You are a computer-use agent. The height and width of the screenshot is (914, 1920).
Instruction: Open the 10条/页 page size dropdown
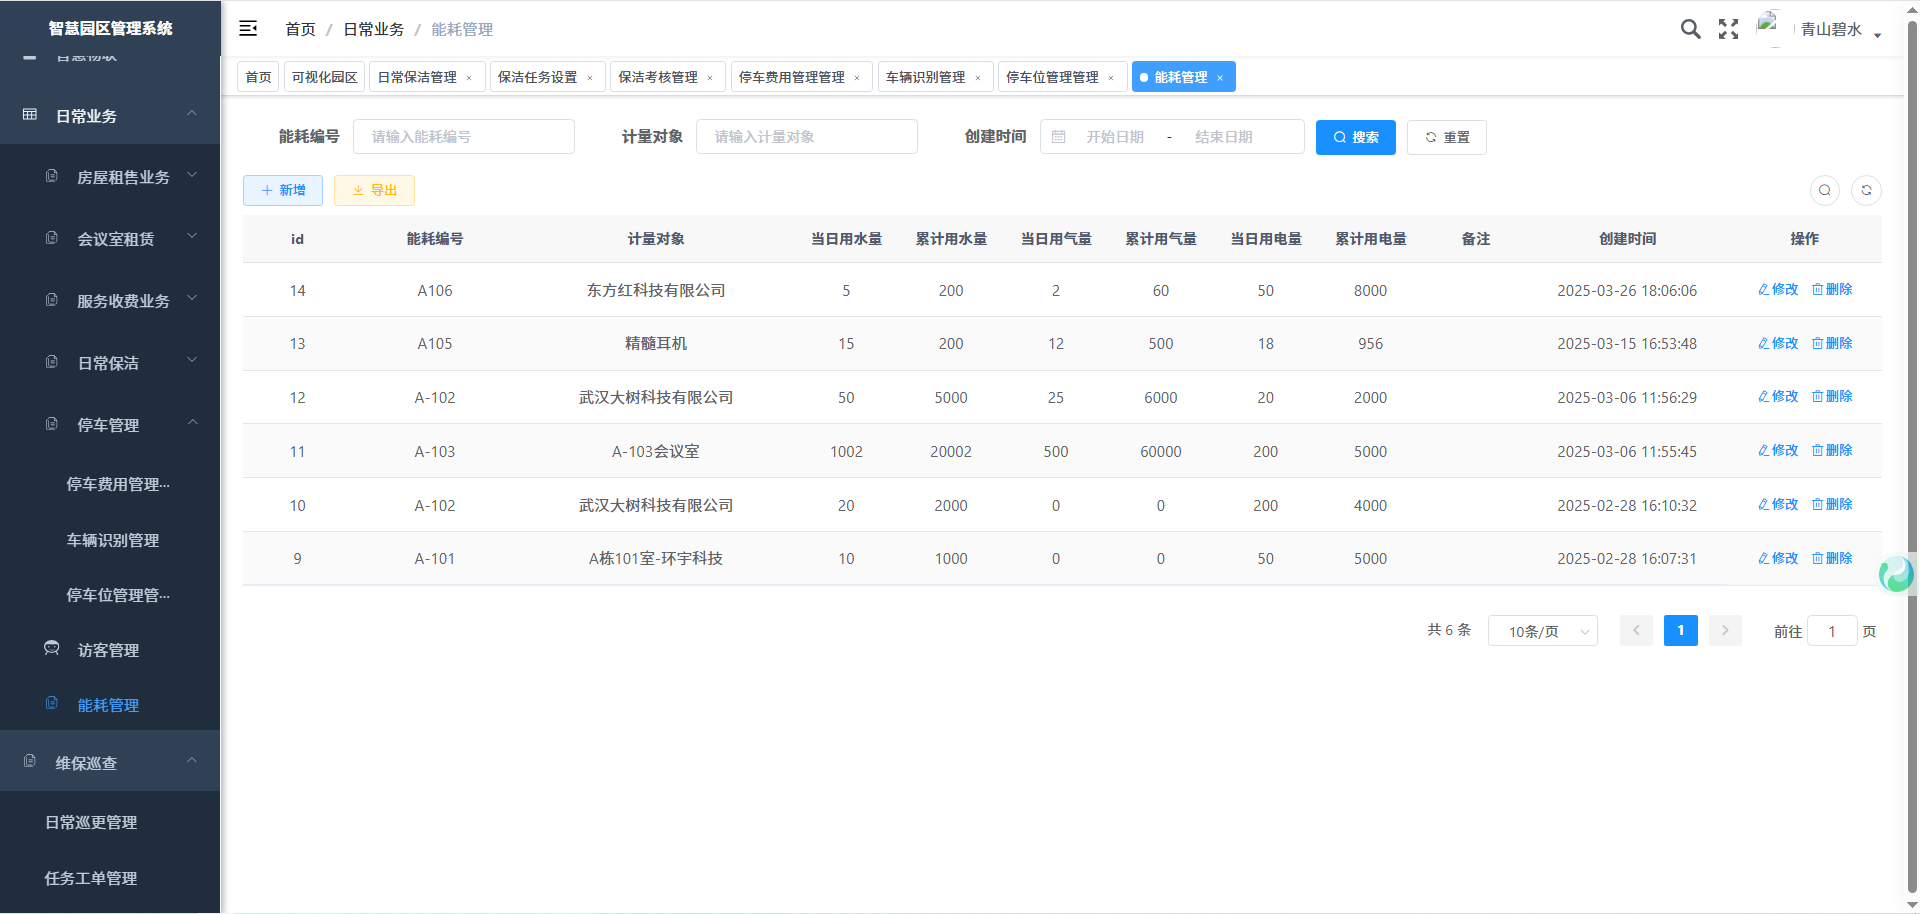click(1542, 631)
